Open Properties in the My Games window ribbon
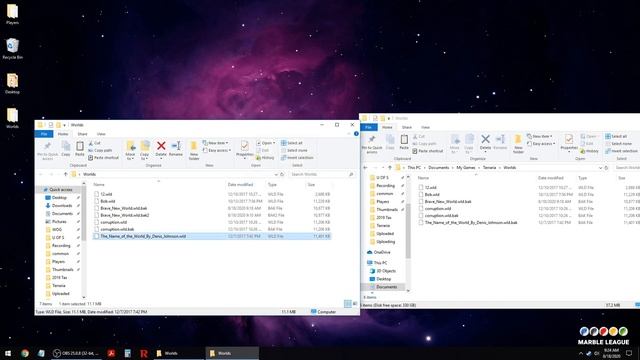The height and width of the screenshot is (360, 640). (x=569, y=142)
